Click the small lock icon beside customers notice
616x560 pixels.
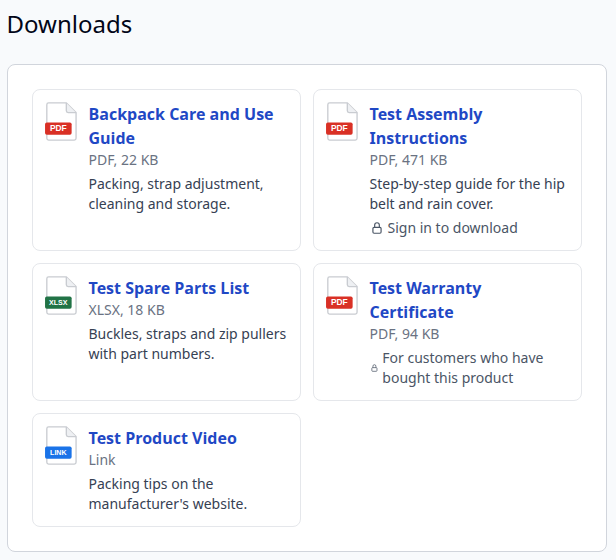(374, 368)
